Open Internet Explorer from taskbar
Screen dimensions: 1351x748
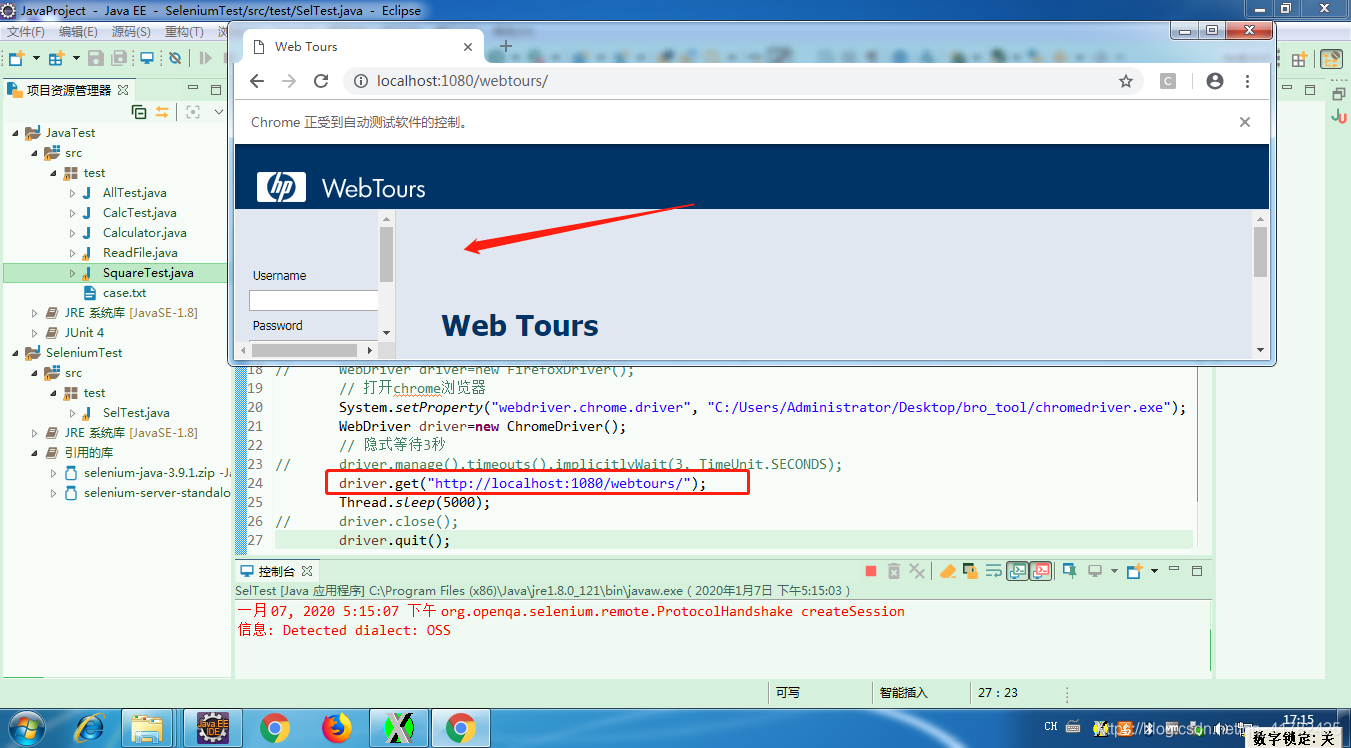[90, 727]
